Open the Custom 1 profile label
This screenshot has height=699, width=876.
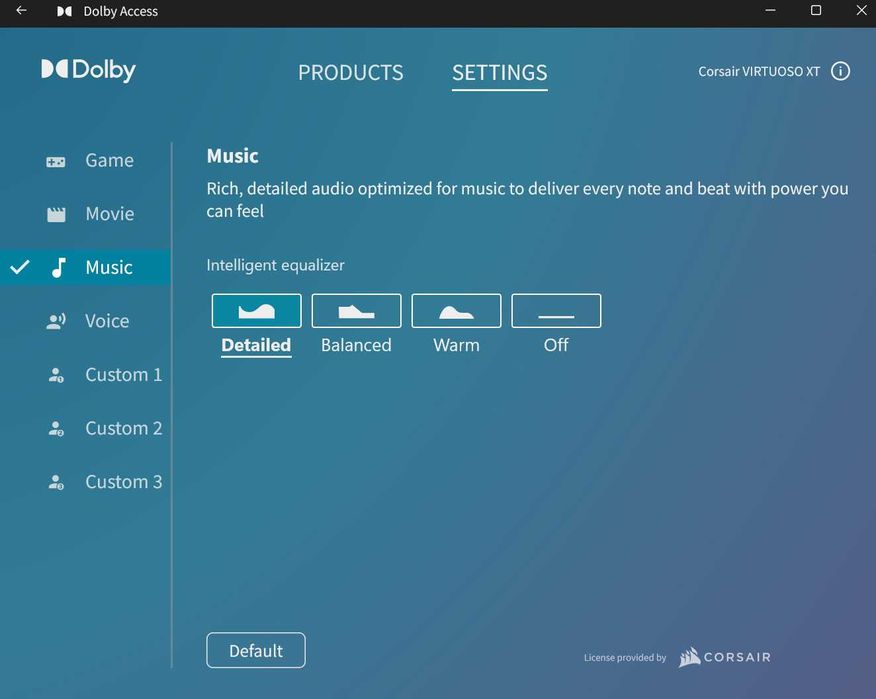[123, 375]
